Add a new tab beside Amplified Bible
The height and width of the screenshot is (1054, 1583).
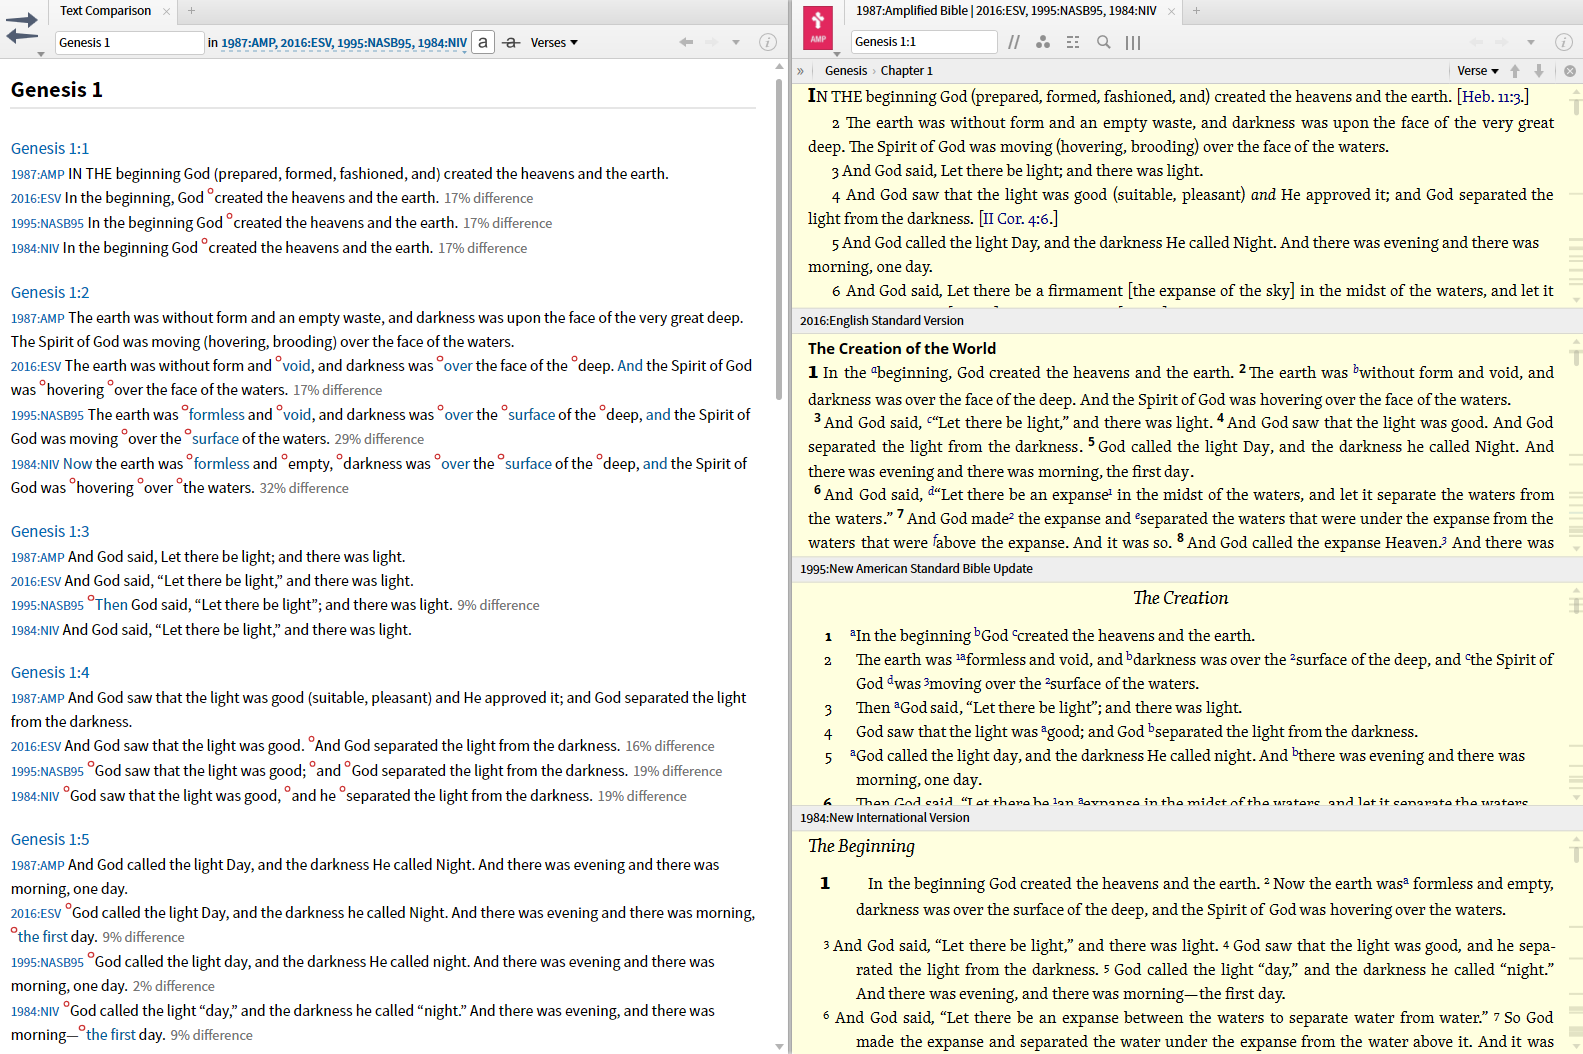[x=1196, y=11]
